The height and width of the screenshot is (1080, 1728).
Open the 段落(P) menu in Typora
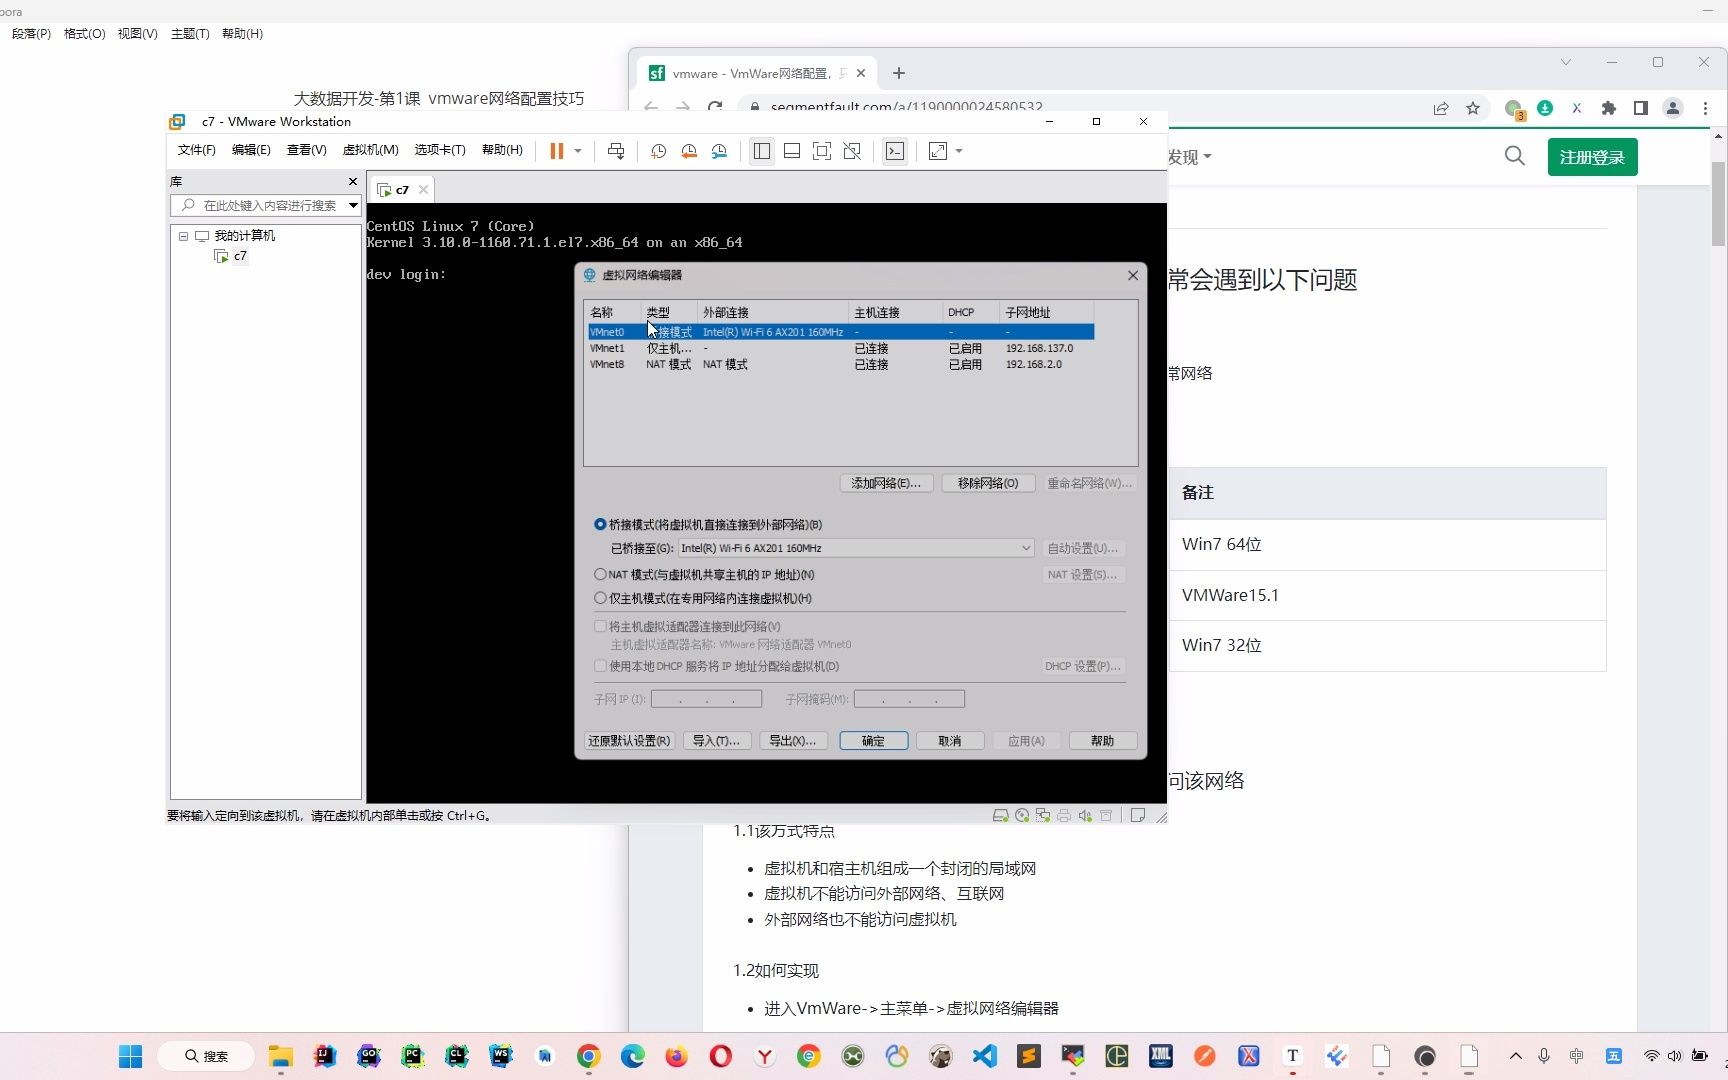click(31, 34)
